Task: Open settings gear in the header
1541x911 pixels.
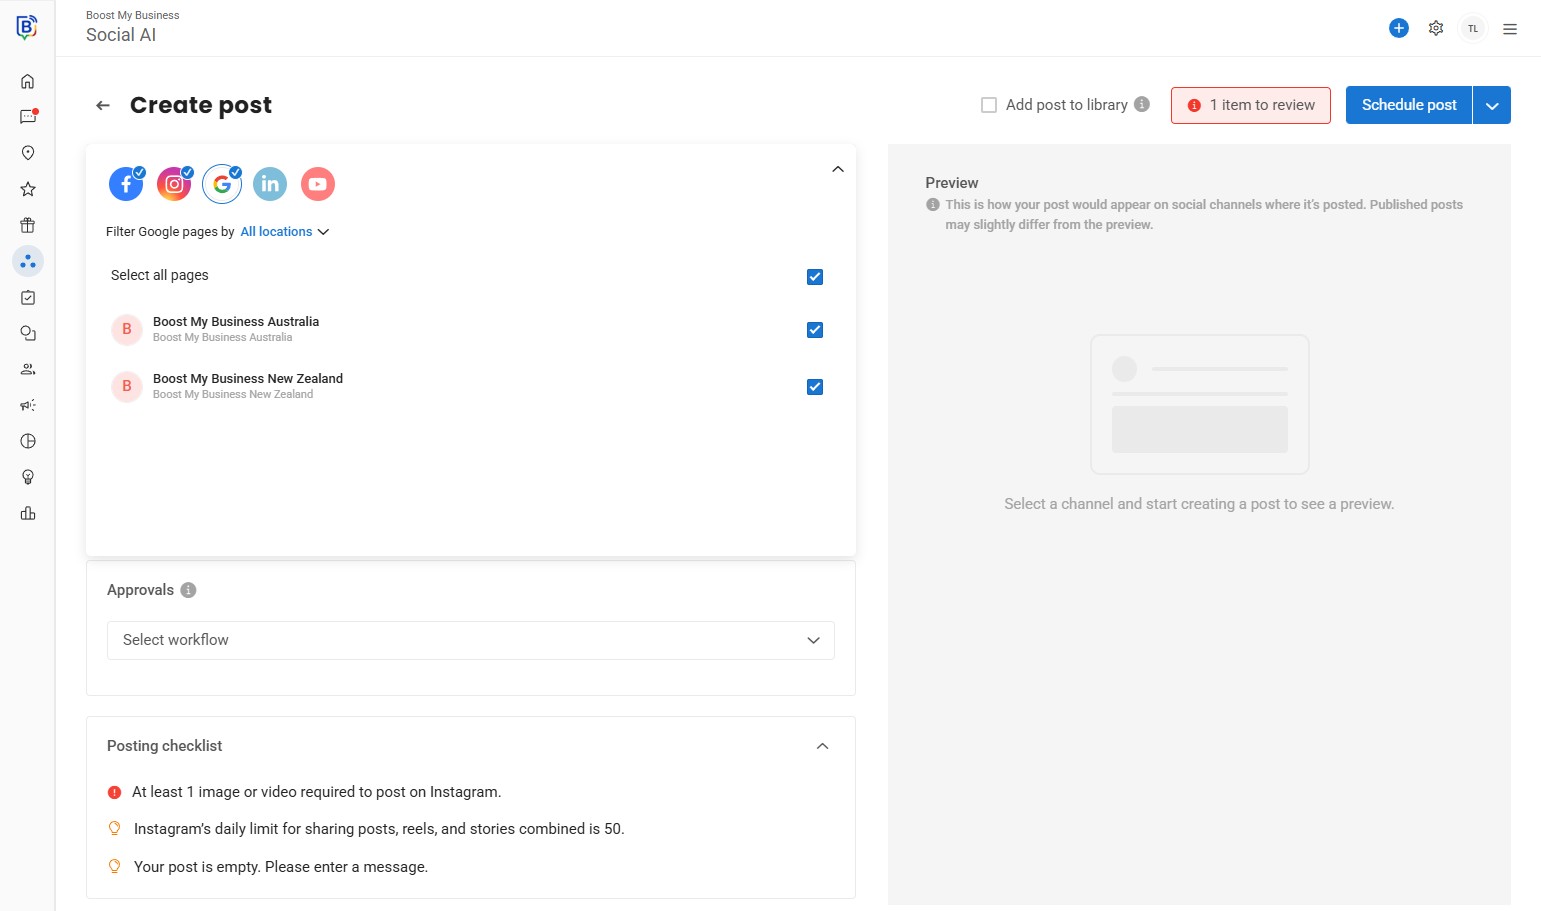Action: [x=1436, y=28]
